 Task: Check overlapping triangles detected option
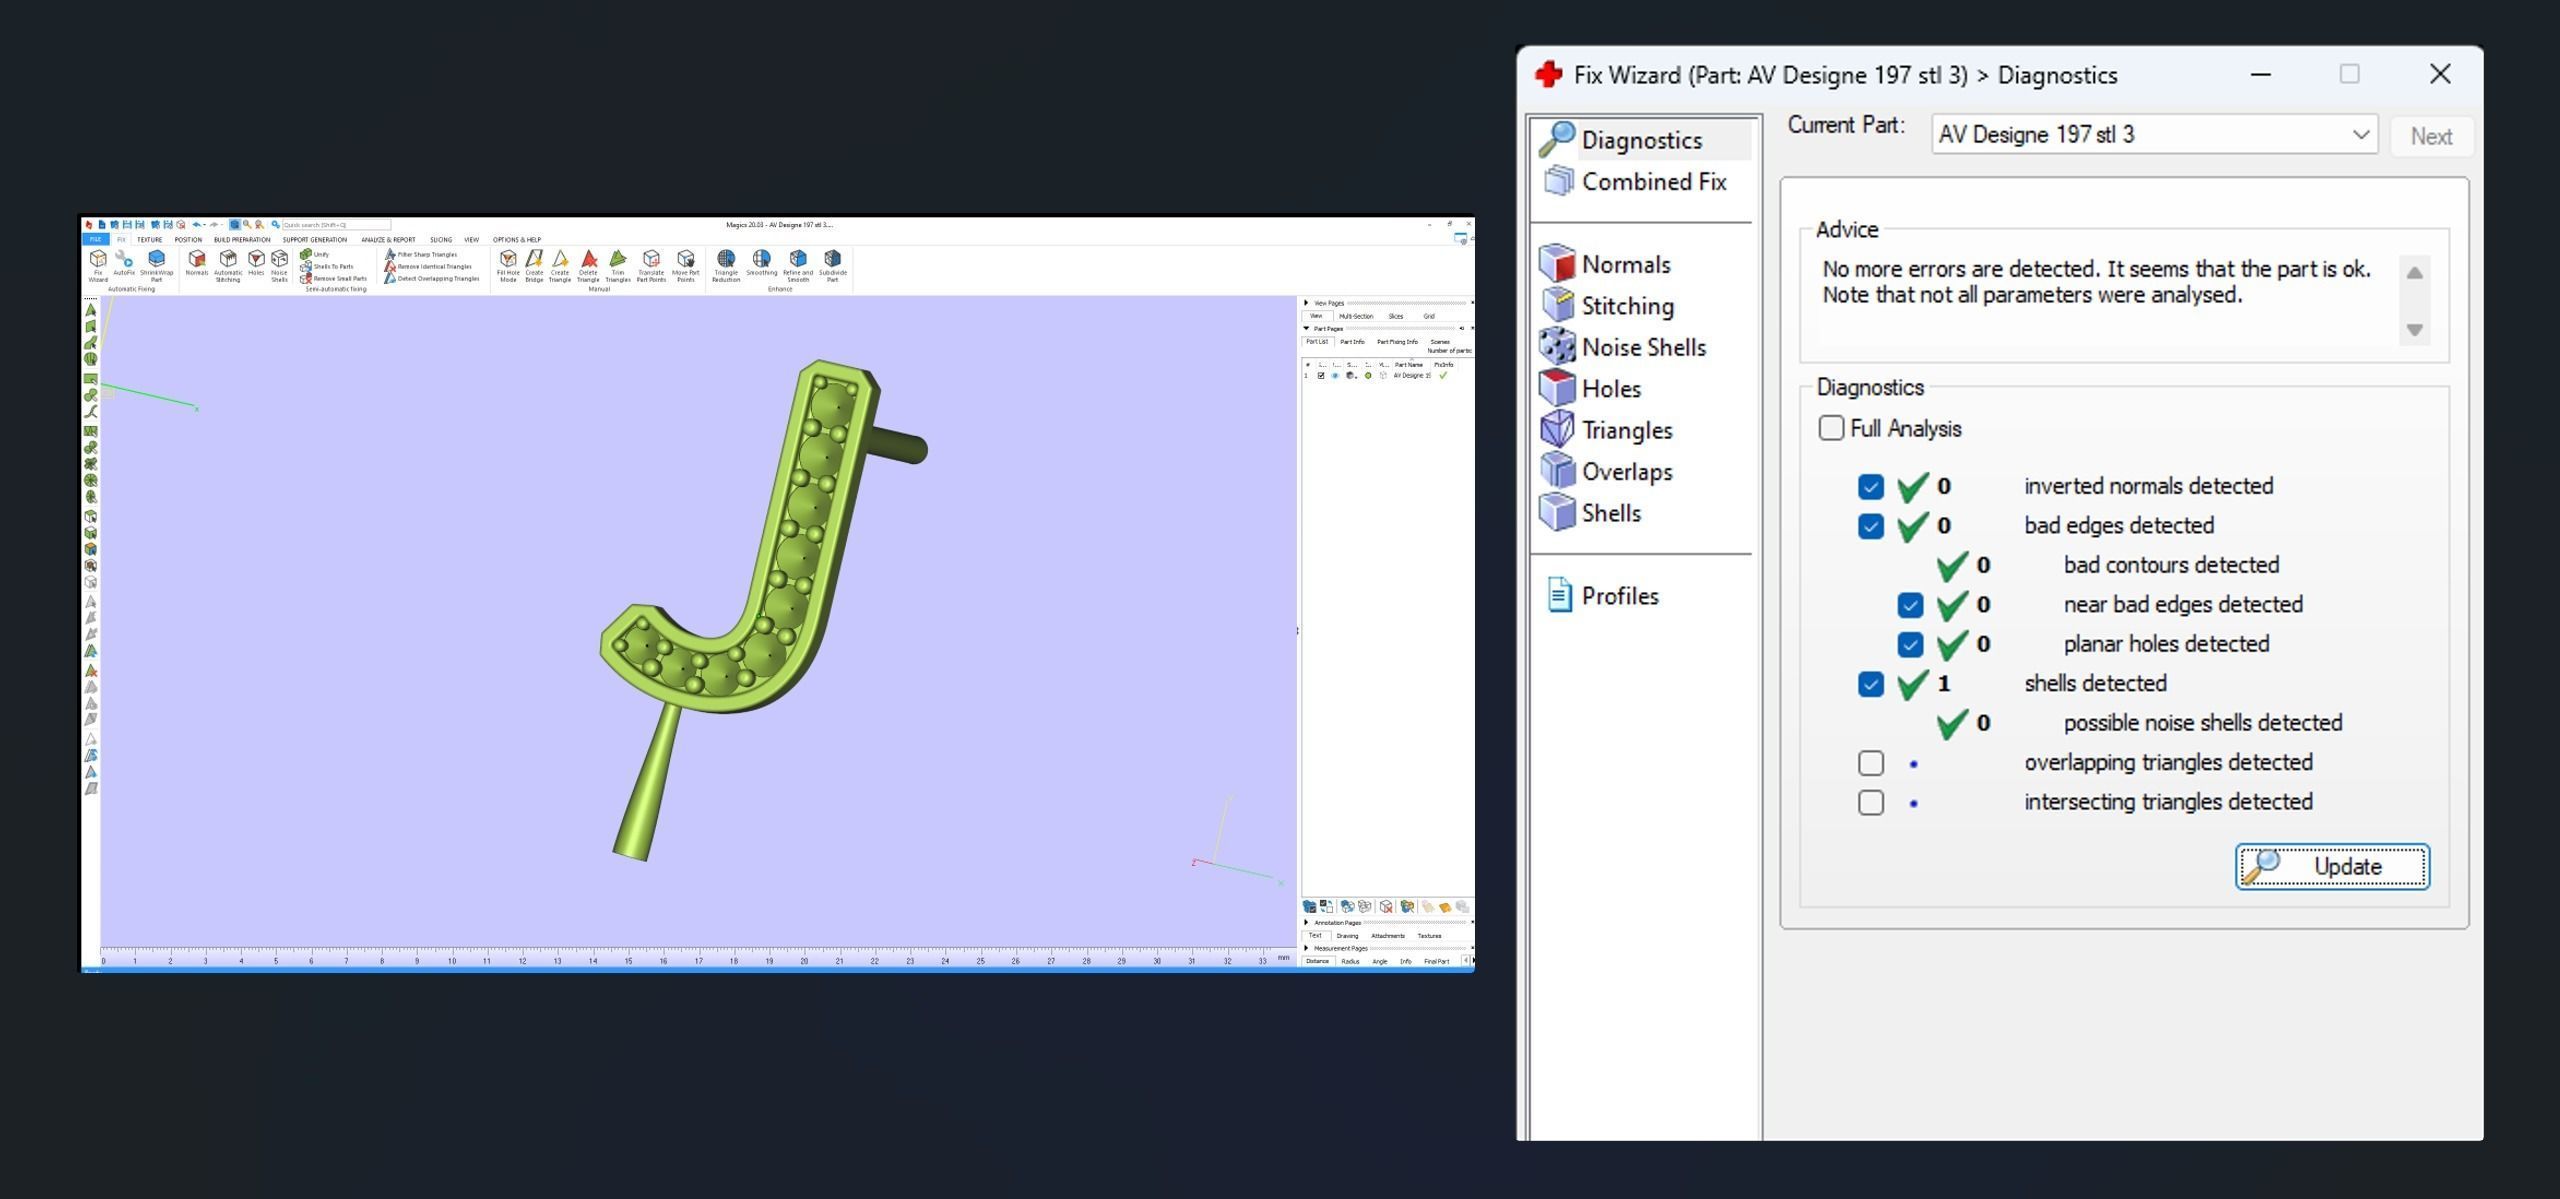1871,763
